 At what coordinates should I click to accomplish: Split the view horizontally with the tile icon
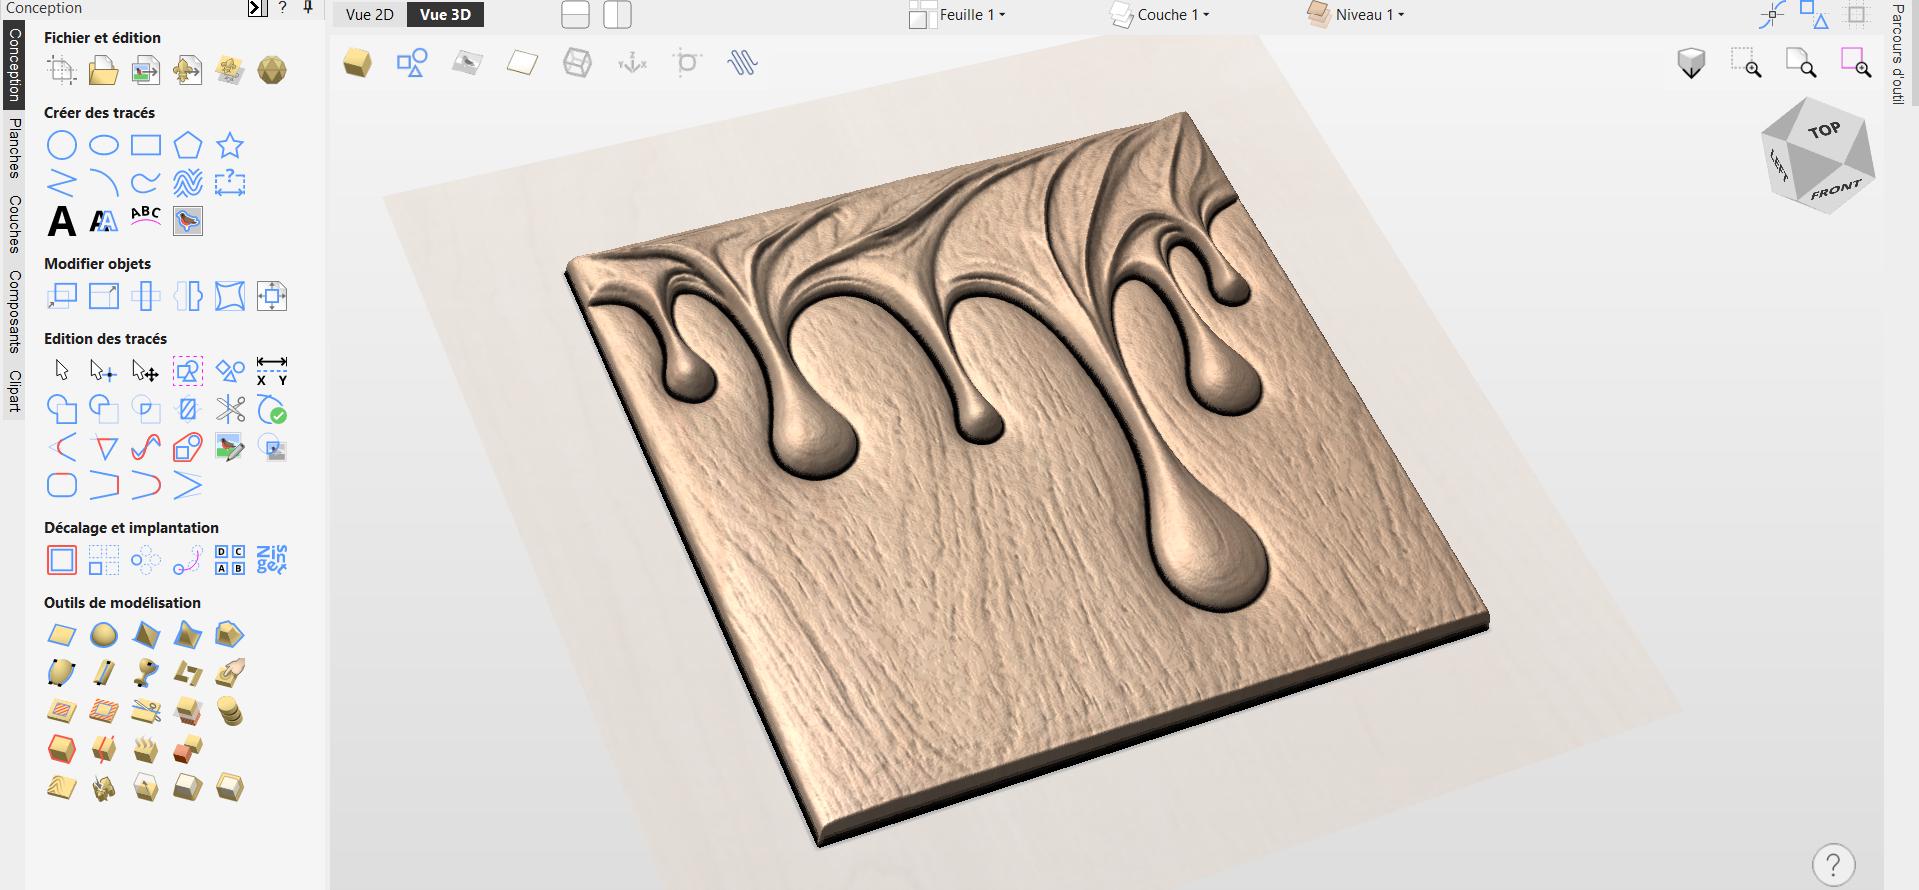point(576,15)
